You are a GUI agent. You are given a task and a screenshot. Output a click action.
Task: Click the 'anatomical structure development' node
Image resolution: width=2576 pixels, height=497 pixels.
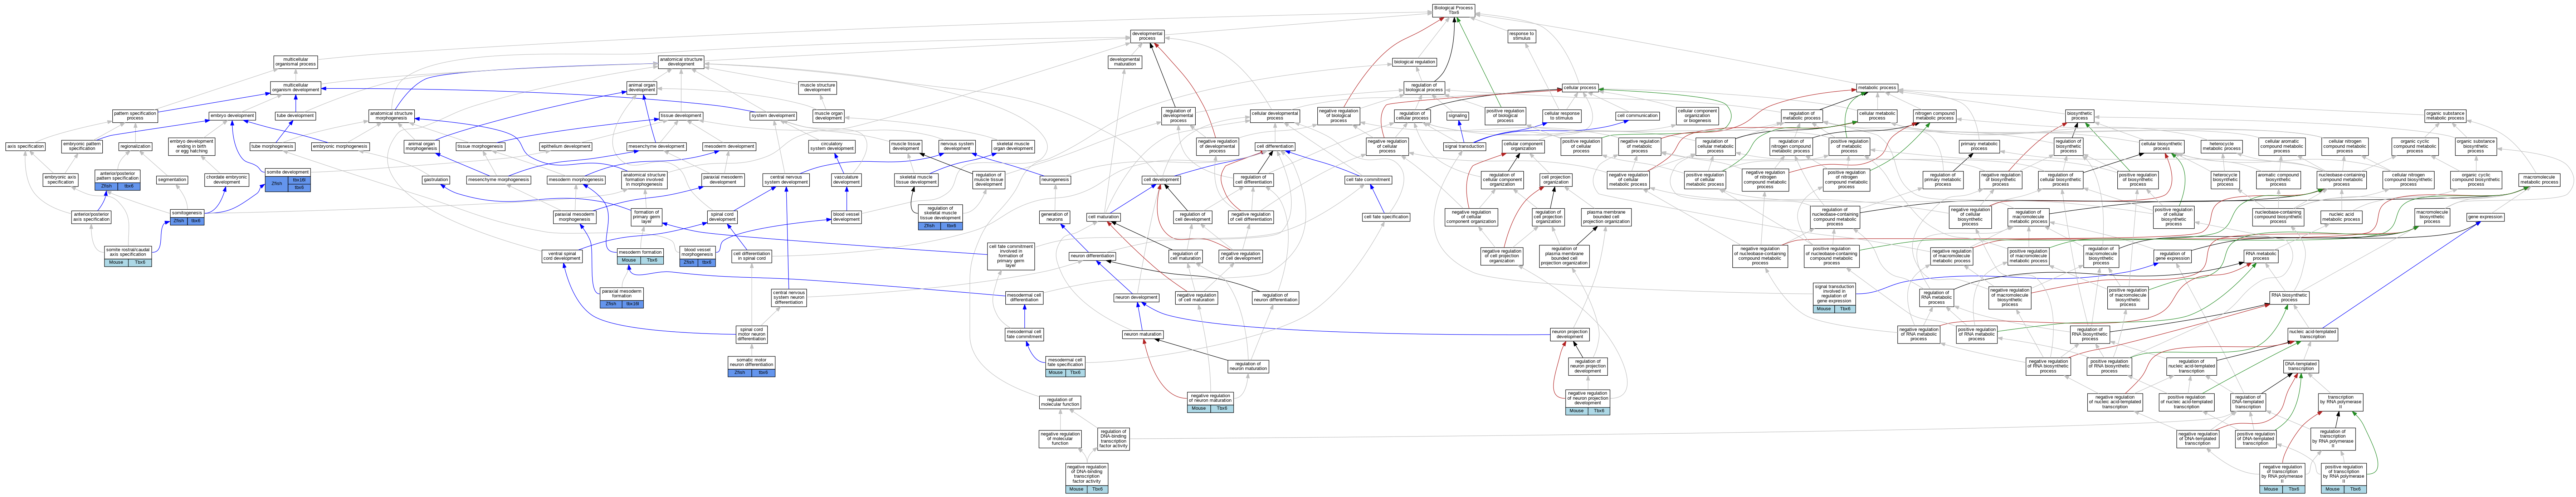680,62
